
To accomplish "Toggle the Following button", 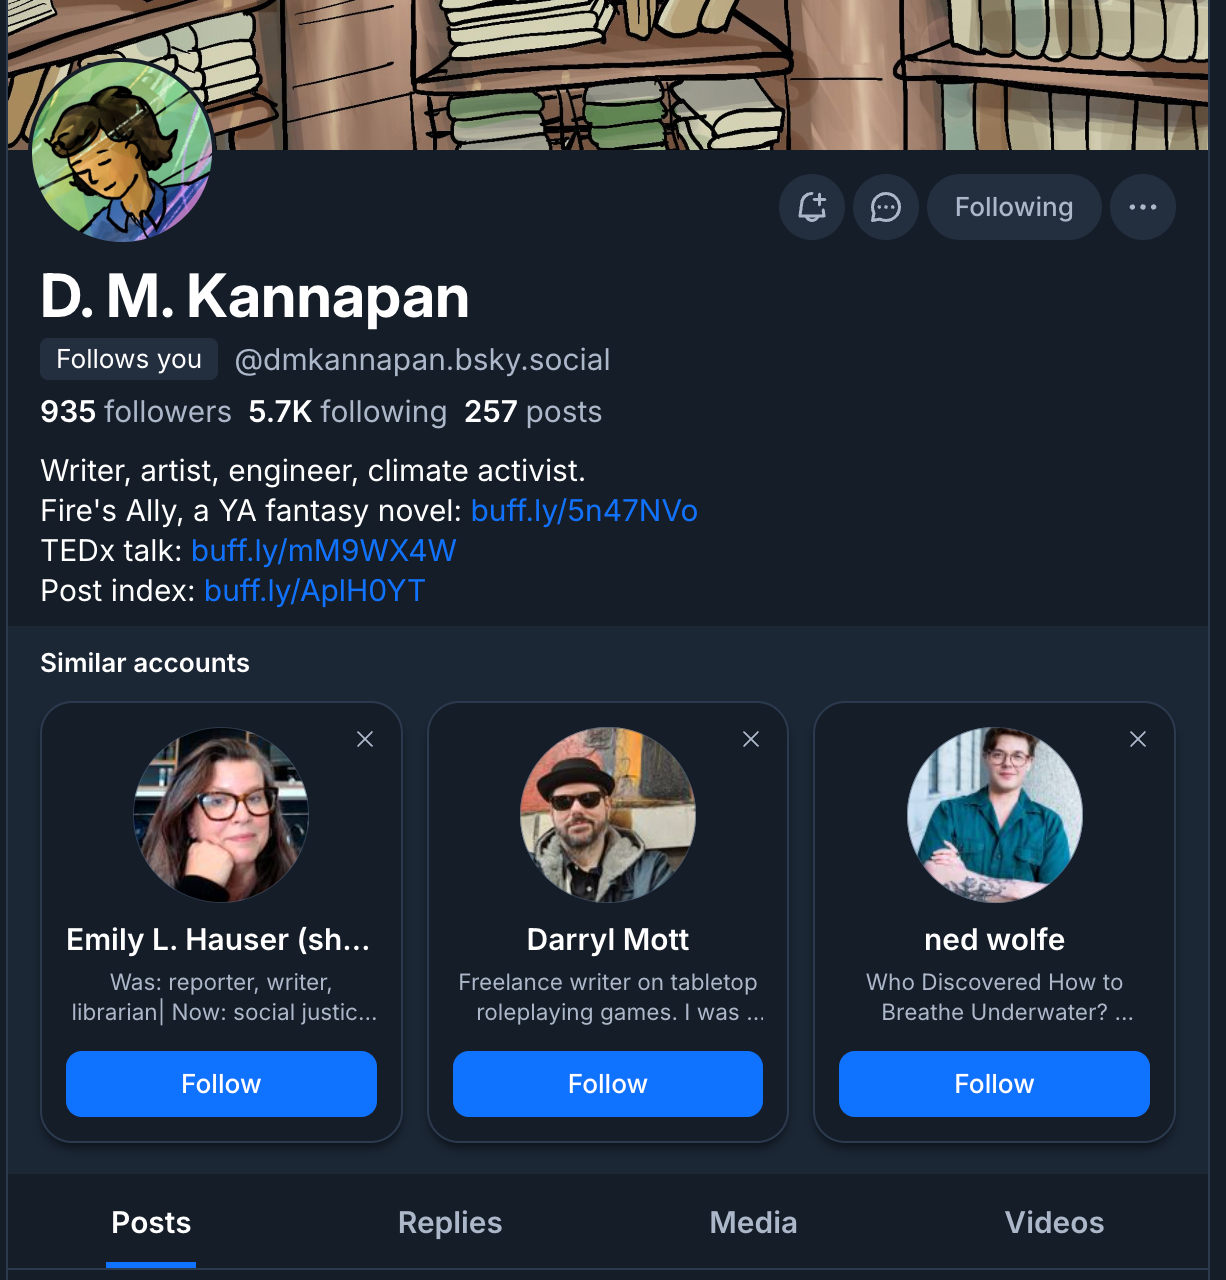I will point(1013,207).
